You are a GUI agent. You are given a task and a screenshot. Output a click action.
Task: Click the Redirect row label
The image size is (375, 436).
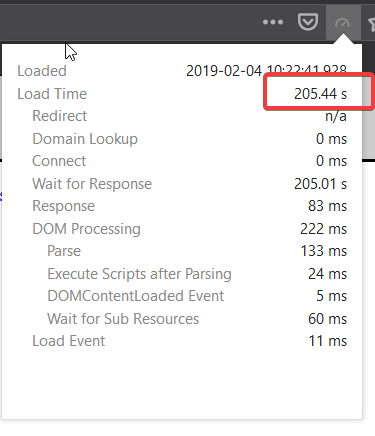click(x=60, y=116)
